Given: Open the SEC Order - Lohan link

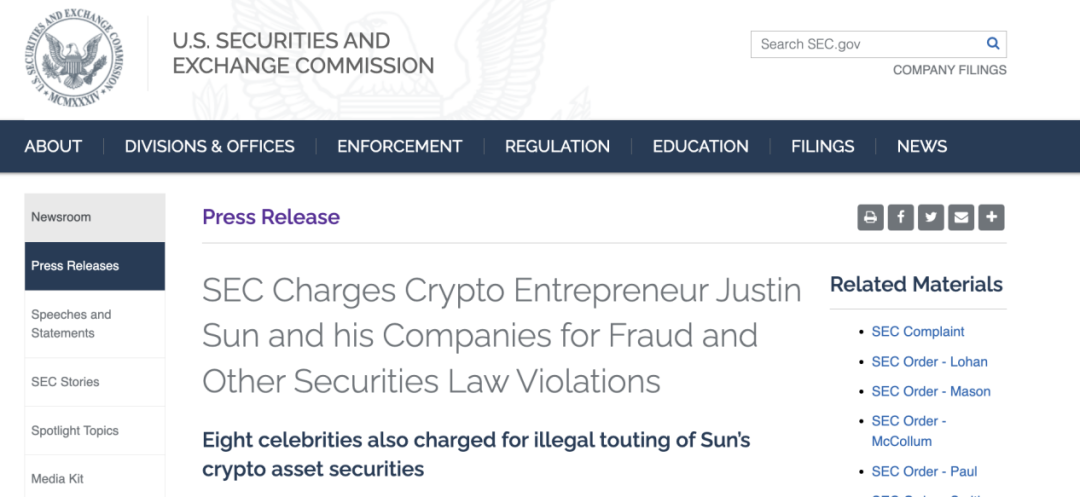Looking at the screenshot, I should pyautogui.click(x=929, y=361).
